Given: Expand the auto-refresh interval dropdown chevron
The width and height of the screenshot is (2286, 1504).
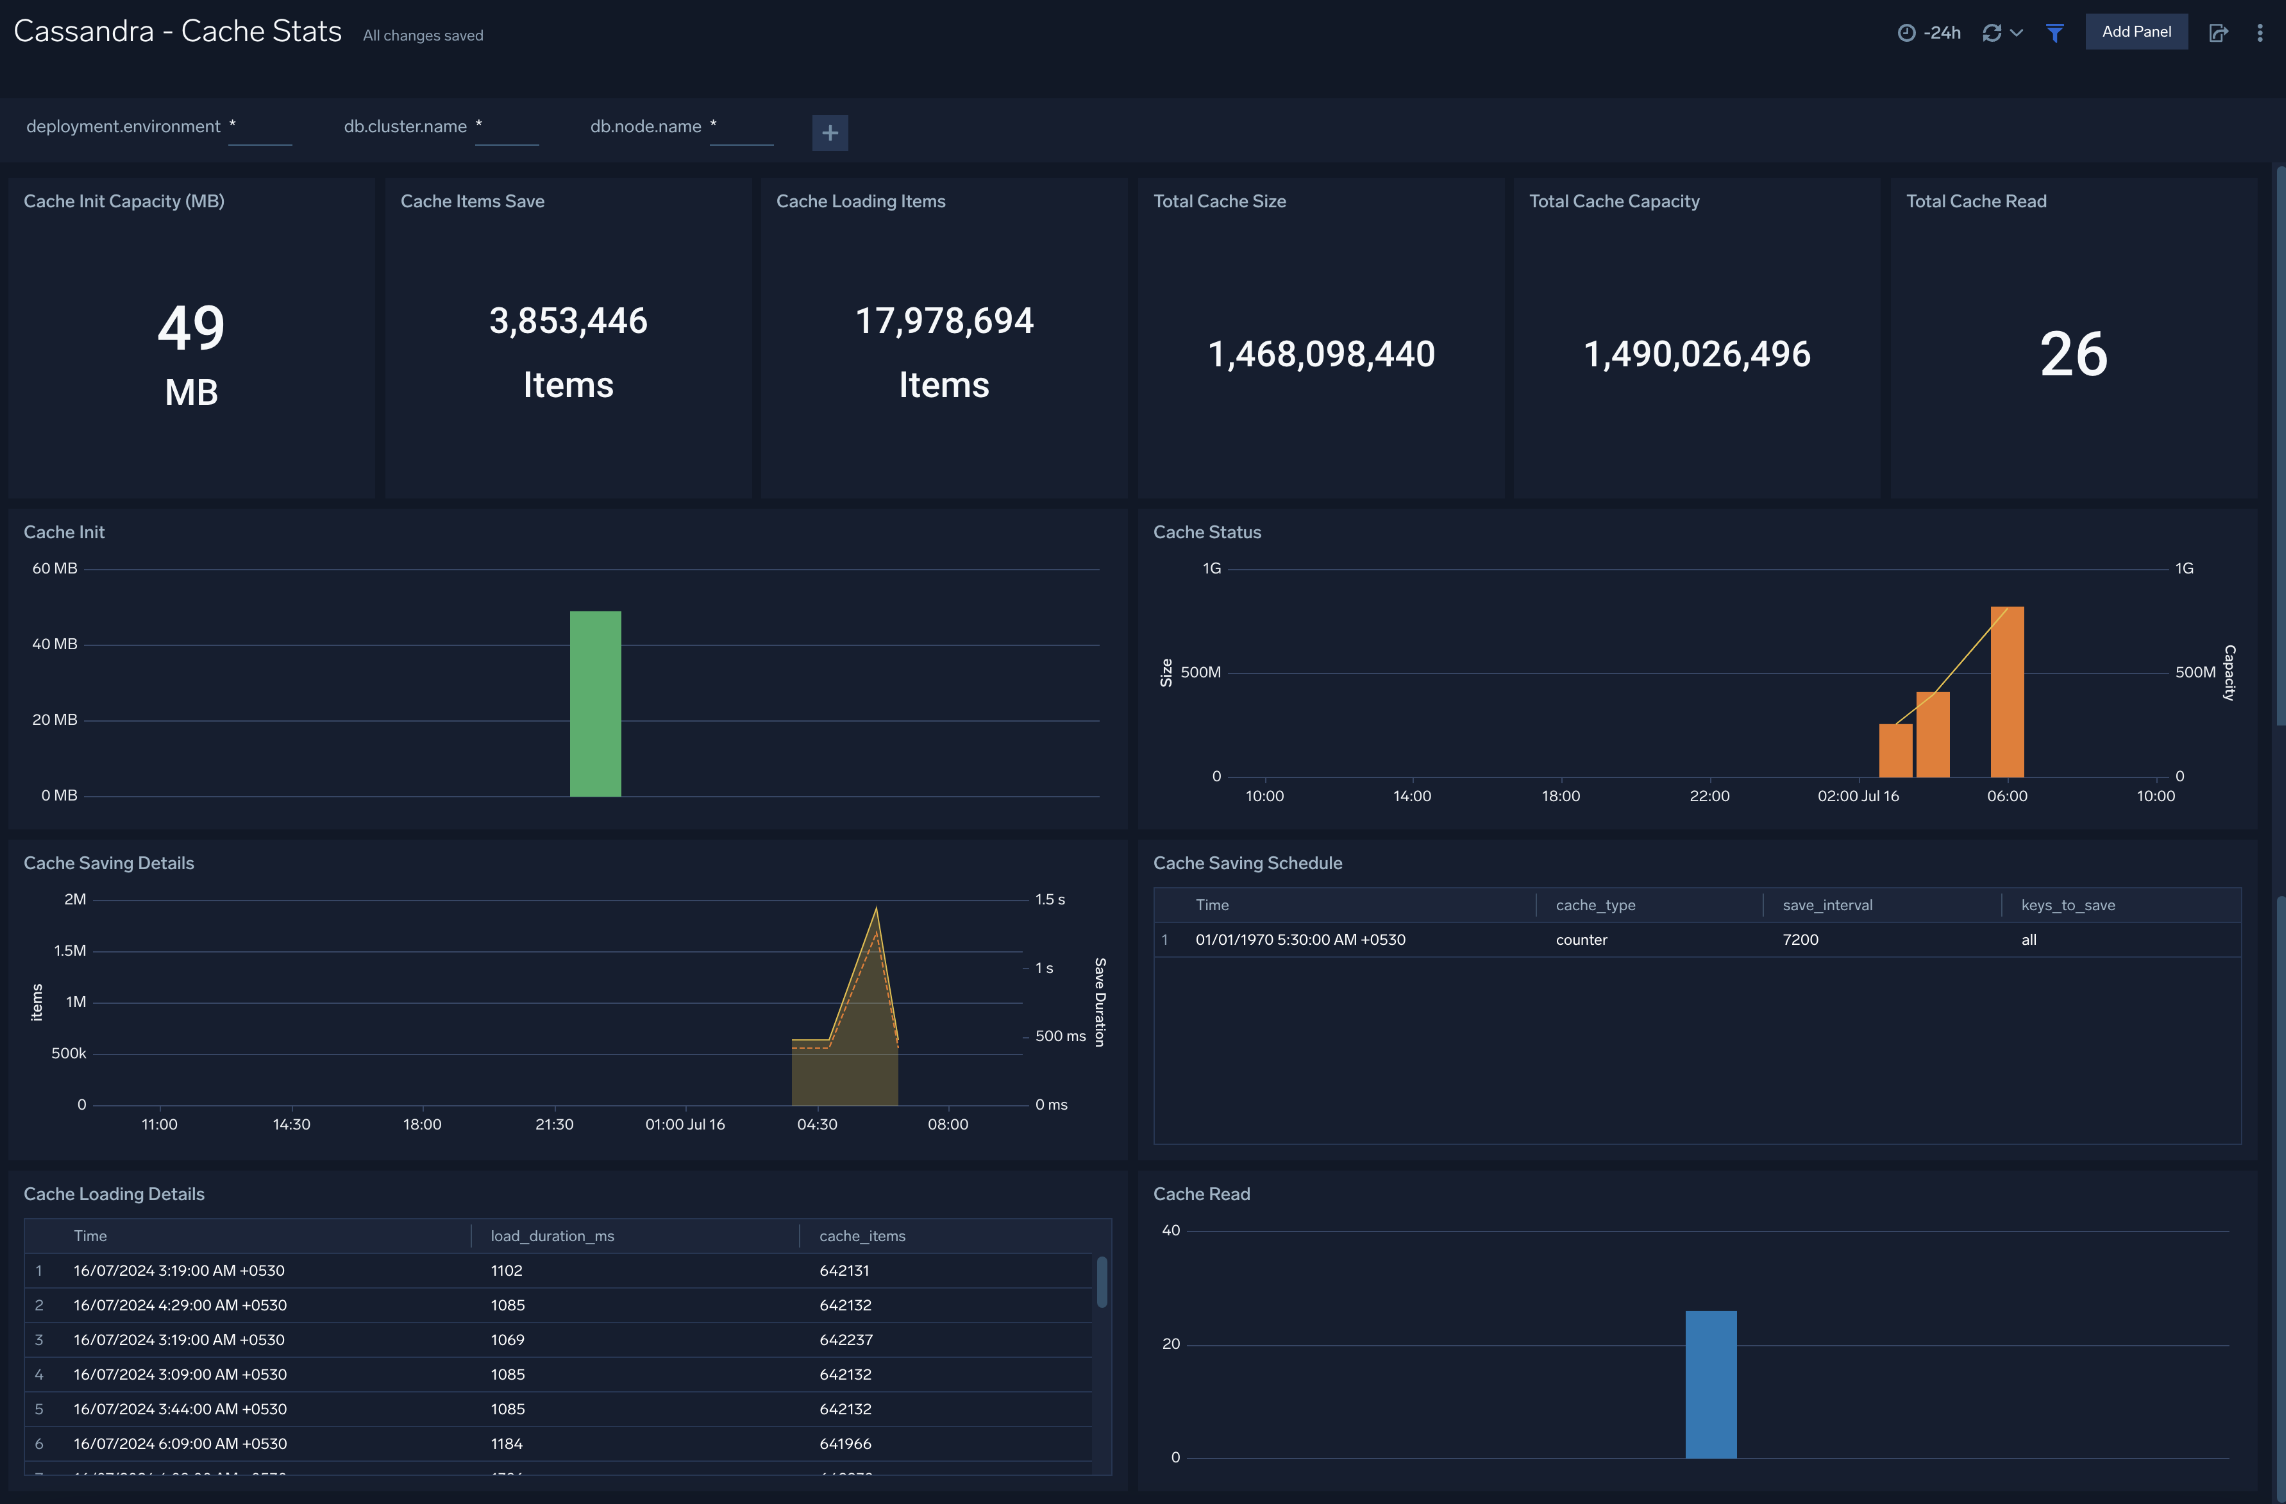Looking at the screenshot, I should click(2017, 33).
